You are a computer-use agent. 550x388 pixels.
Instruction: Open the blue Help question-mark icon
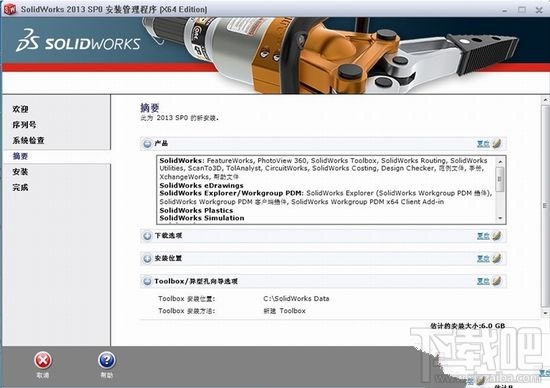[x=107, y=360]
